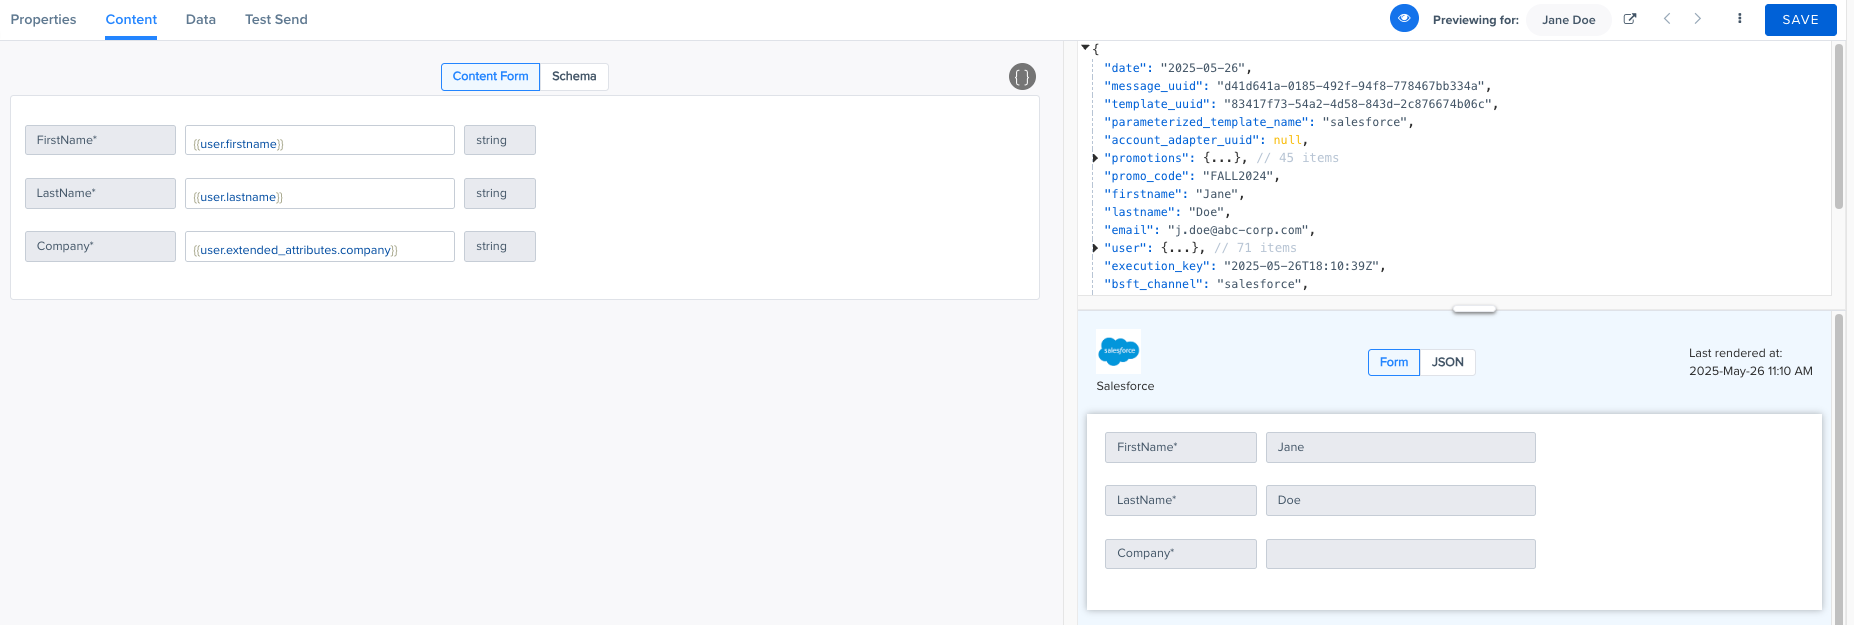Click the Company* label in content form
Image resolution: width=1854 pixels, height=625 pixels.
[100, 246]
